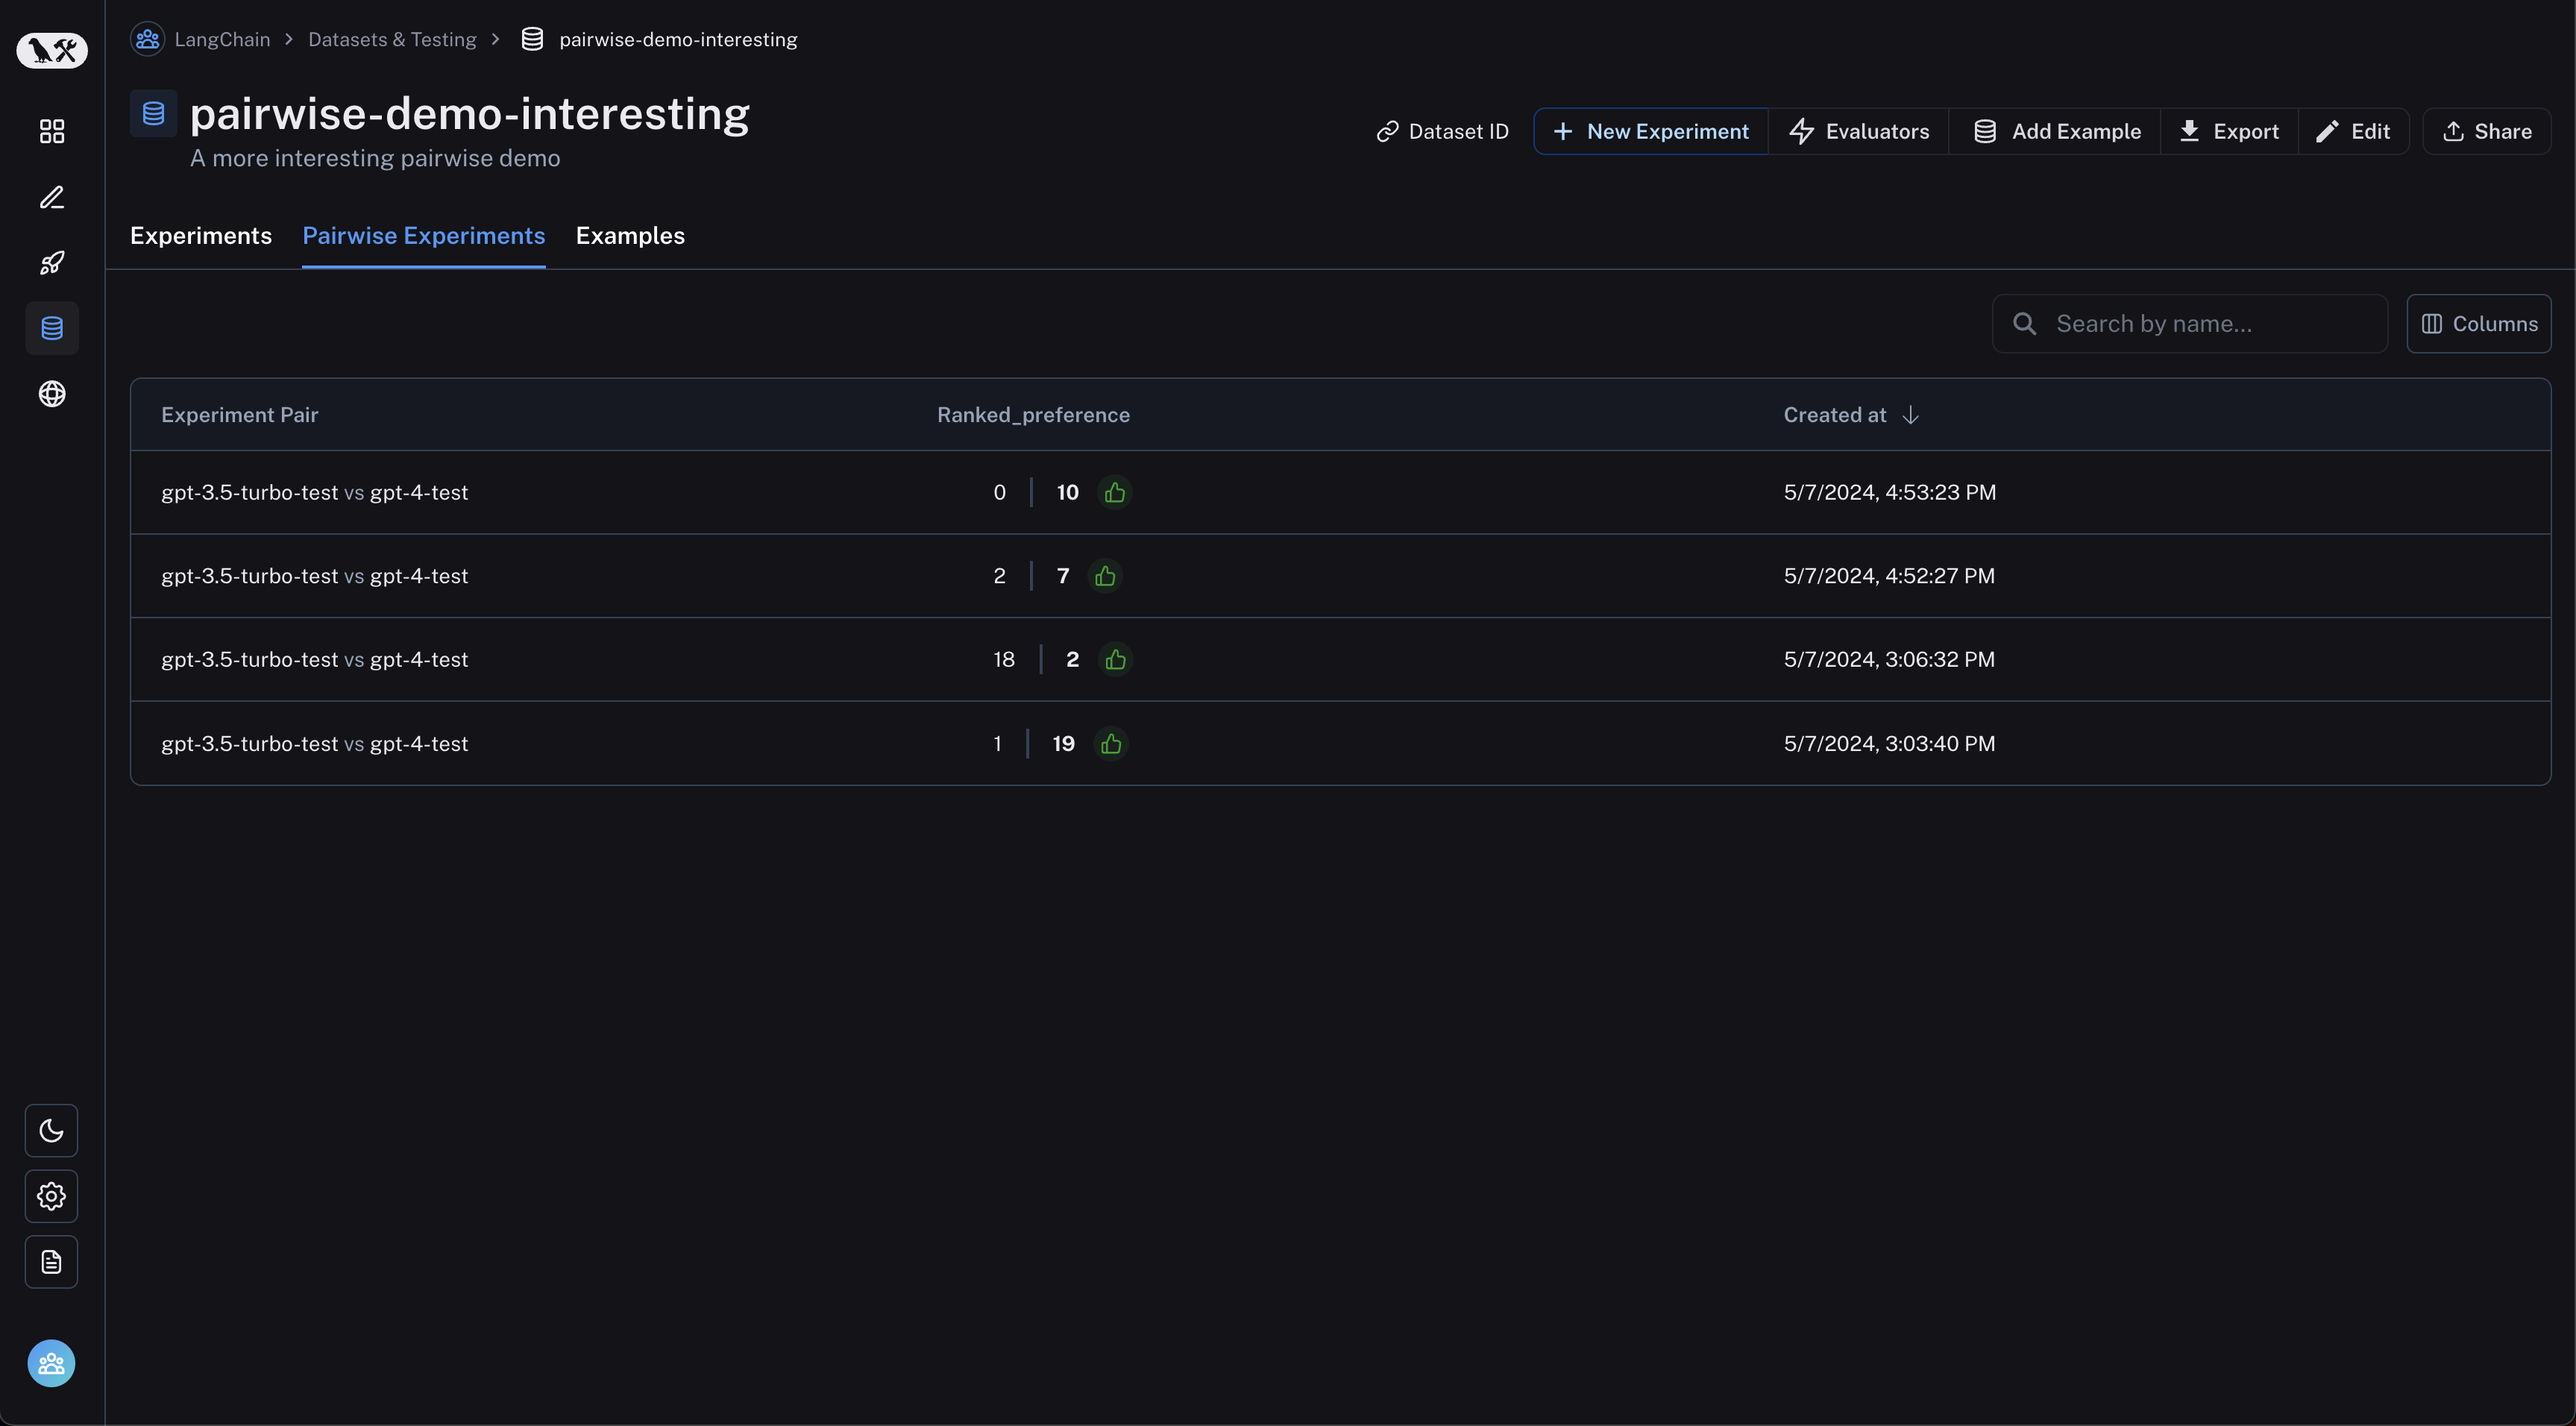Switch to the Experiments tab
The height and width of the screenshot is (1426, 2576).
pyautogui.click(x=200, y=233)
